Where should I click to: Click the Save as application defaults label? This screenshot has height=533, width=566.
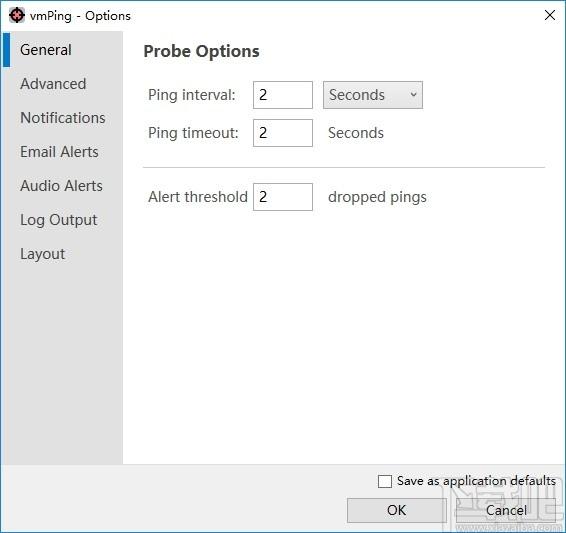coord(476,481)
